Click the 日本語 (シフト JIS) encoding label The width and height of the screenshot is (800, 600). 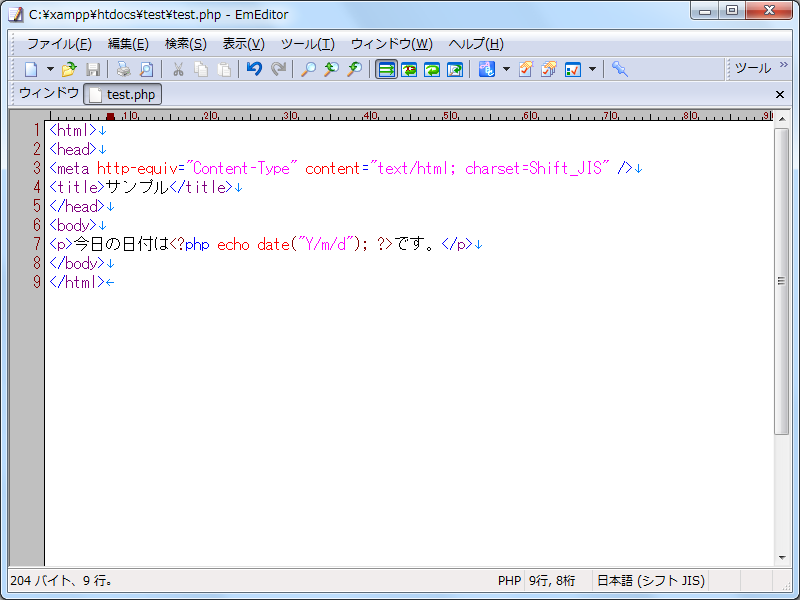pyautogui.click(x=651, y=580)
